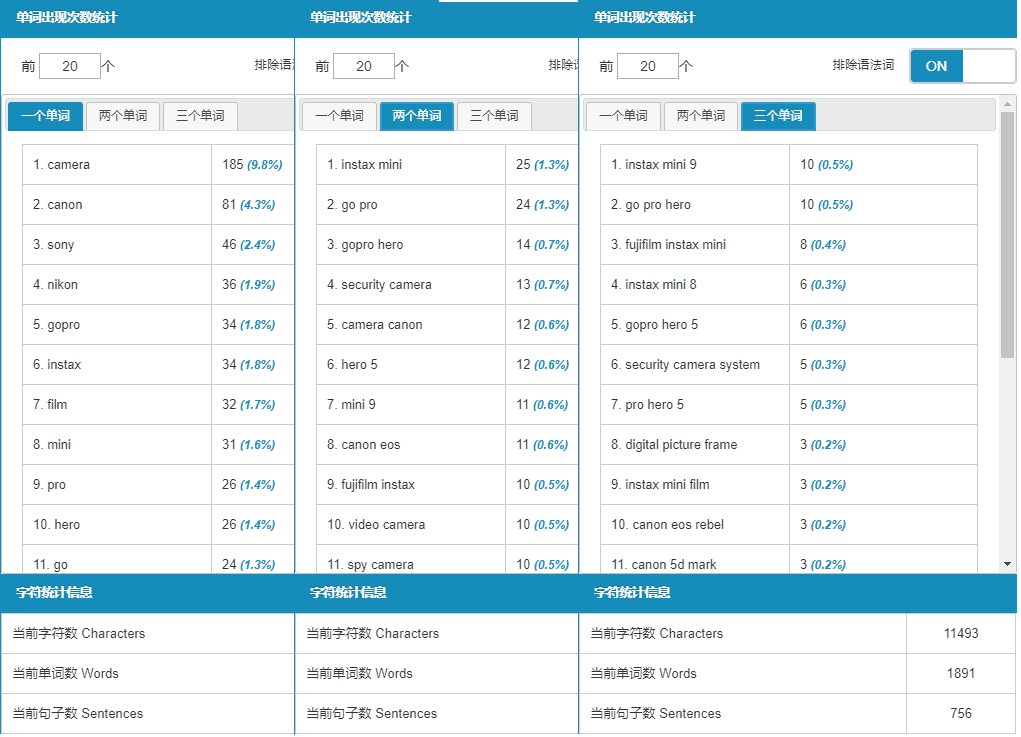The image size is (1021, 737).
Task: Select 一个单词 tab in left panel
Action: pyautogui.click(x=46, y=116)
